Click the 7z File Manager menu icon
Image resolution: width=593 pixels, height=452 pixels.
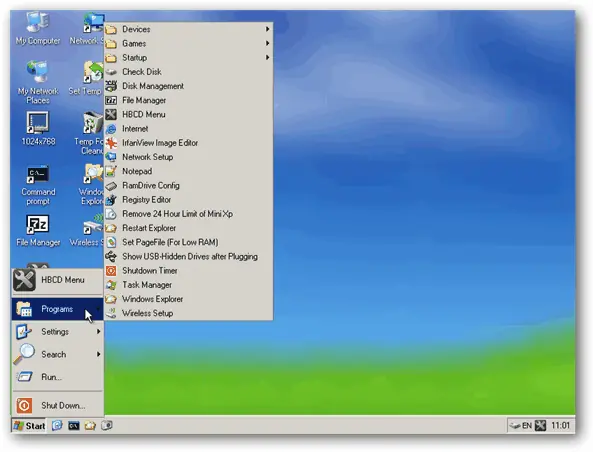(111, 100)
